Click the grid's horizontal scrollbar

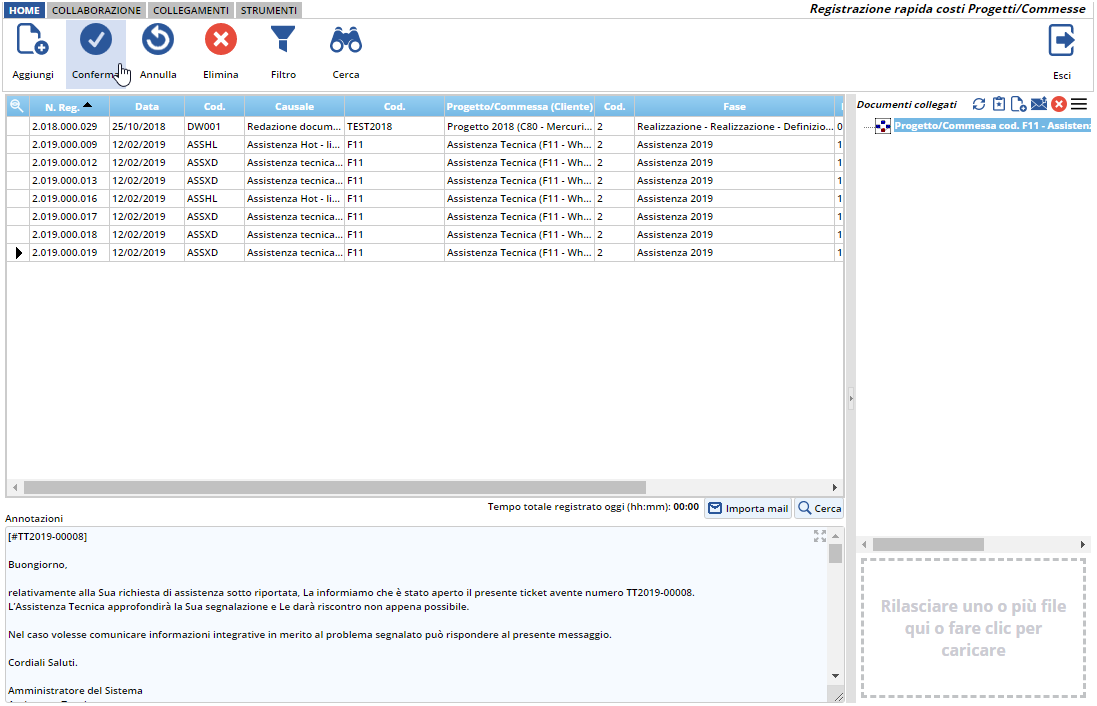(334, 487)
